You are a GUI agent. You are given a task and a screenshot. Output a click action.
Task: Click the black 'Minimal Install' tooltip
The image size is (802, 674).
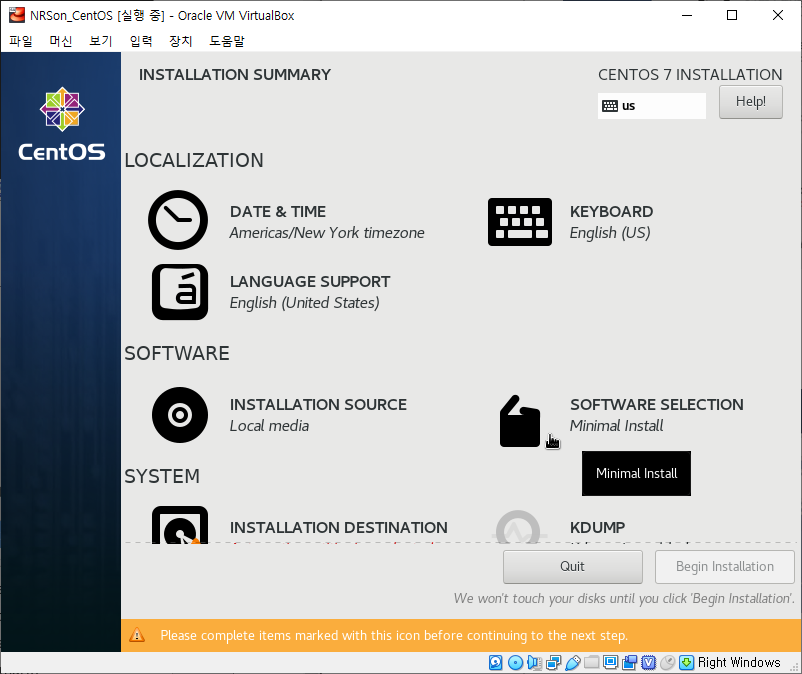636,474
